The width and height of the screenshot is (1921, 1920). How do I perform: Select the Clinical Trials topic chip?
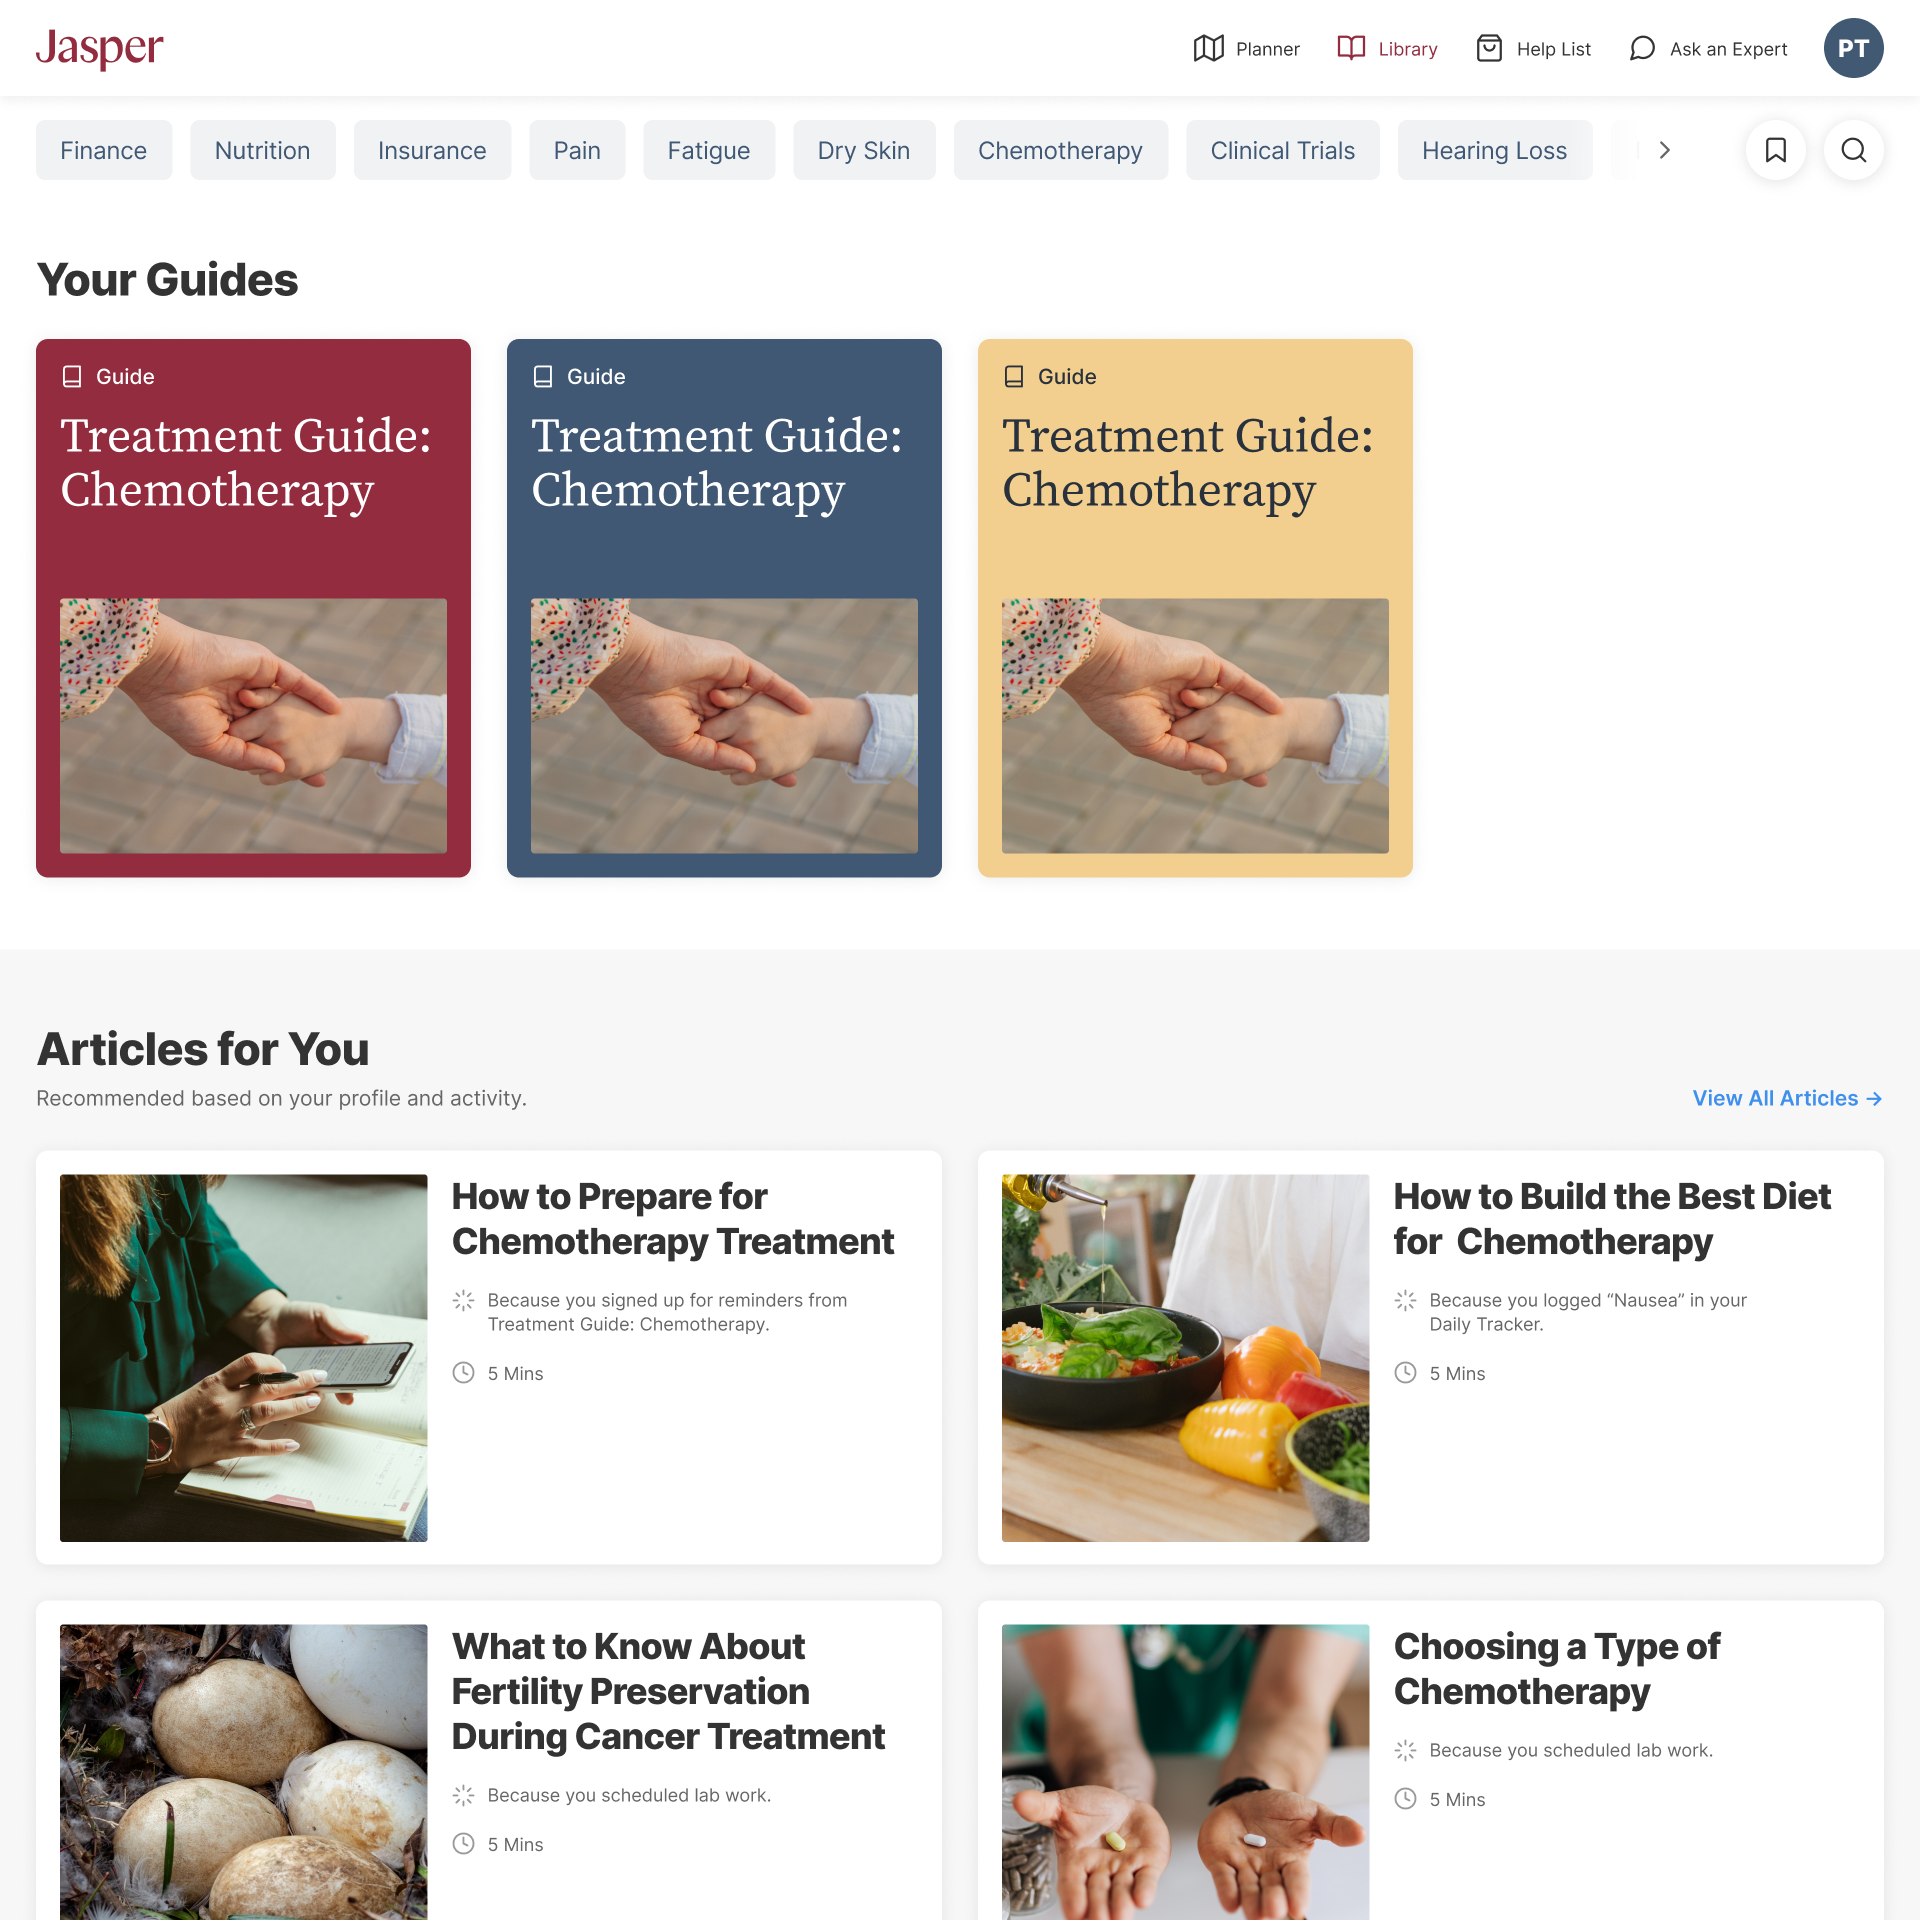[1282, 150]
